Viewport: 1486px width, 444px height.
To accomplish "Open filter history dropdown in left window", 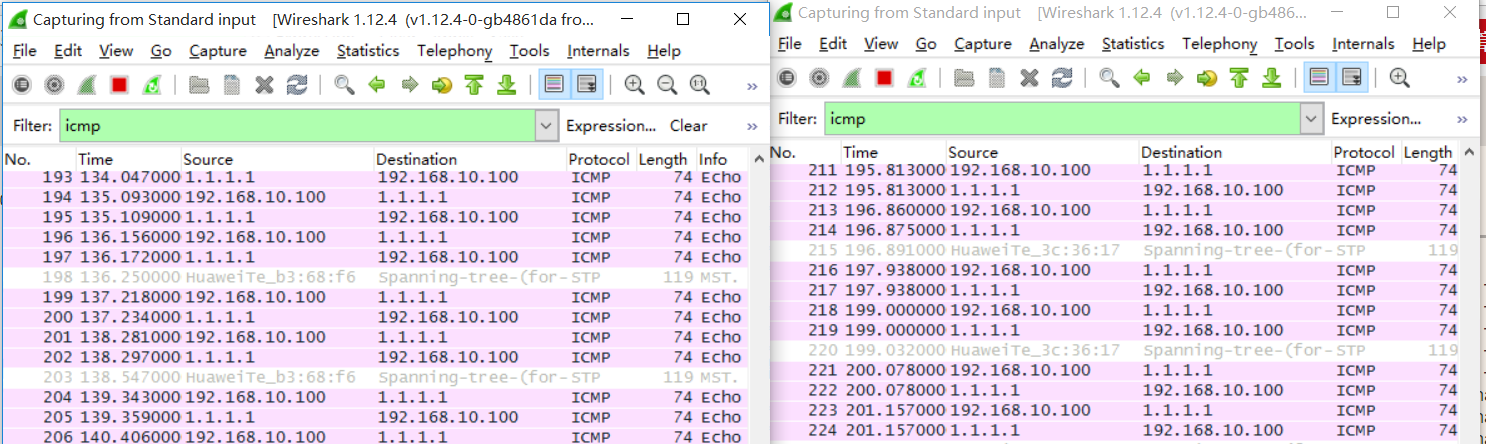I will coord(546,126).
